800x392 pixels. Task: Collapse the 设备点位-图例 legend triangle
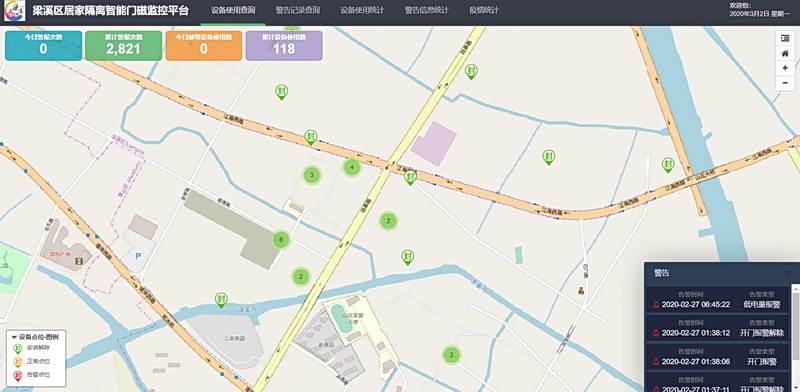[14, 337]
